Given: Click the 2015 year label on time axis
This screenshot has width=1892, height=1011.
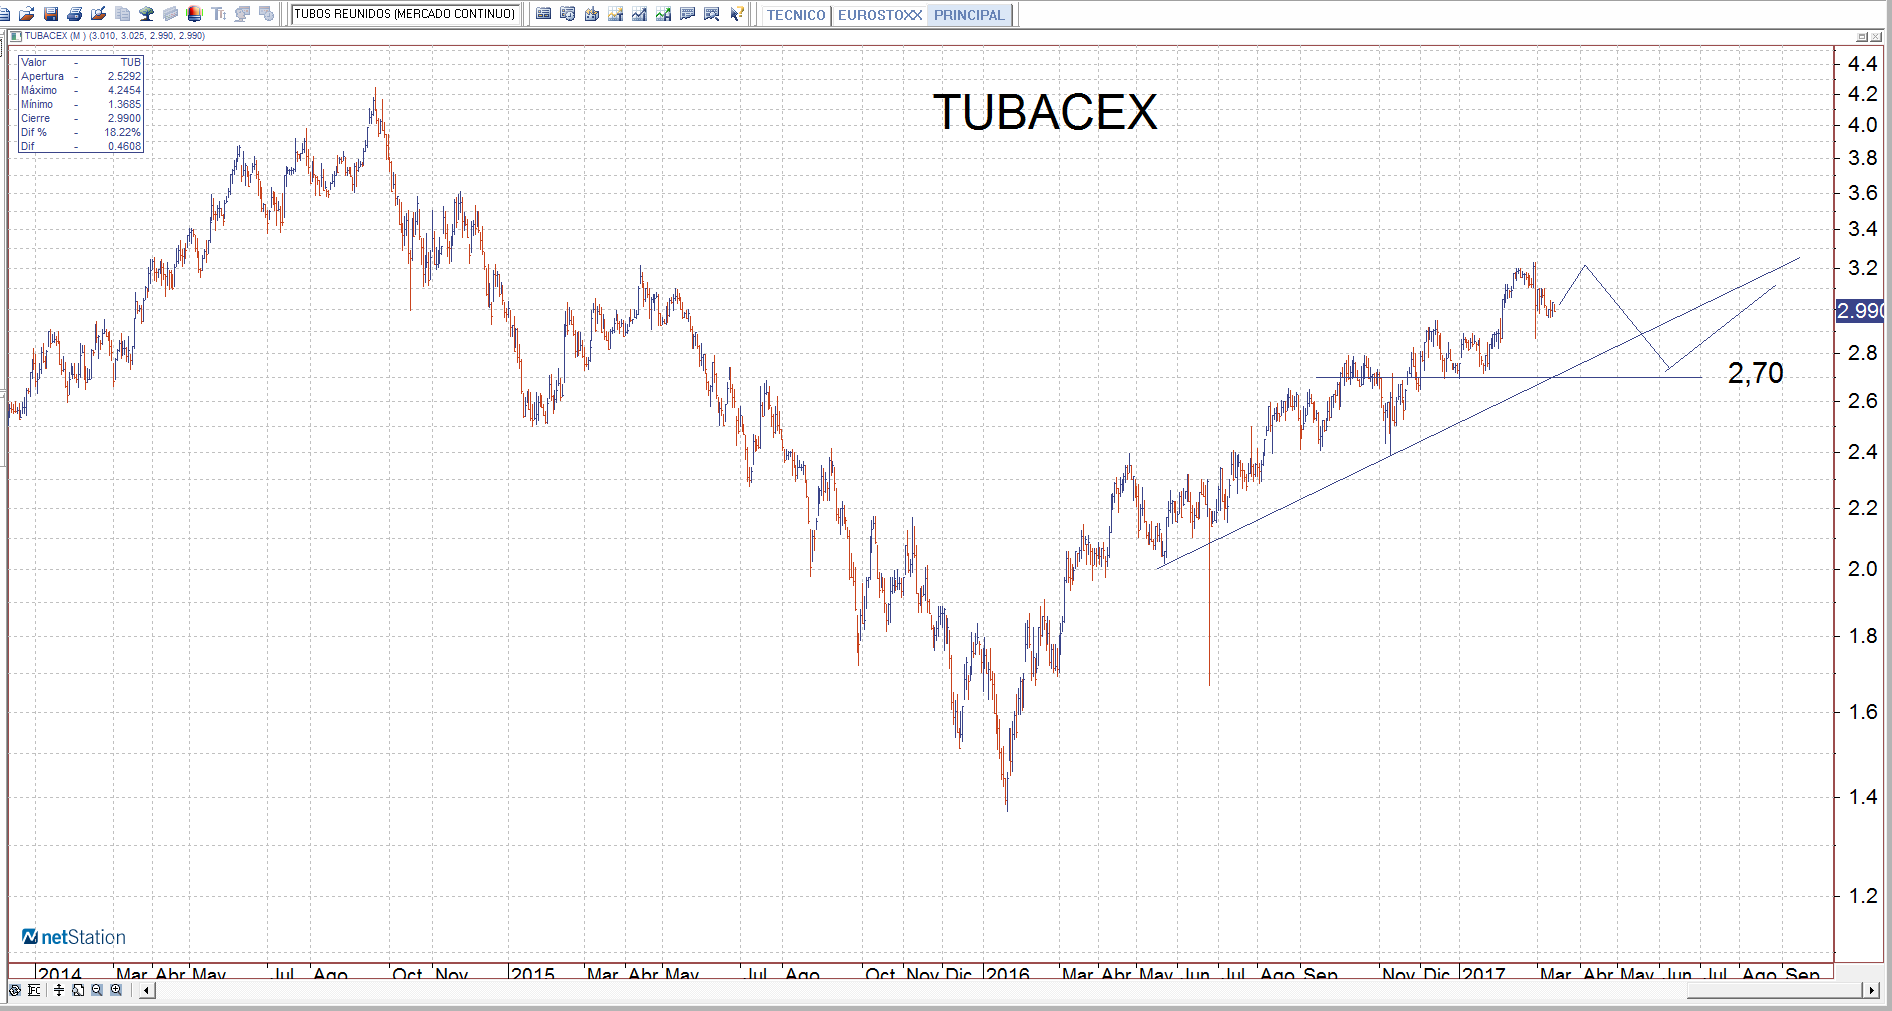Looking at the screenshot, I should click(532, 973).
